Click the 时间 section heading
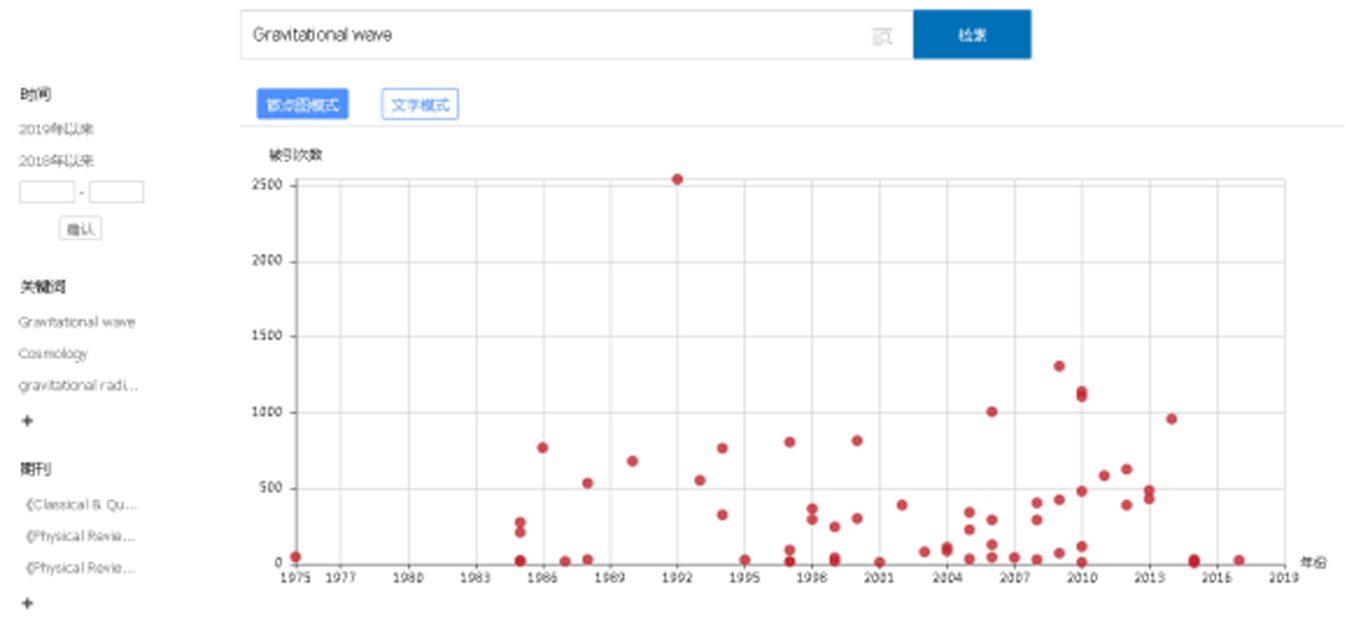Screen dimensions: 1347x622 (x=35, y=95)
